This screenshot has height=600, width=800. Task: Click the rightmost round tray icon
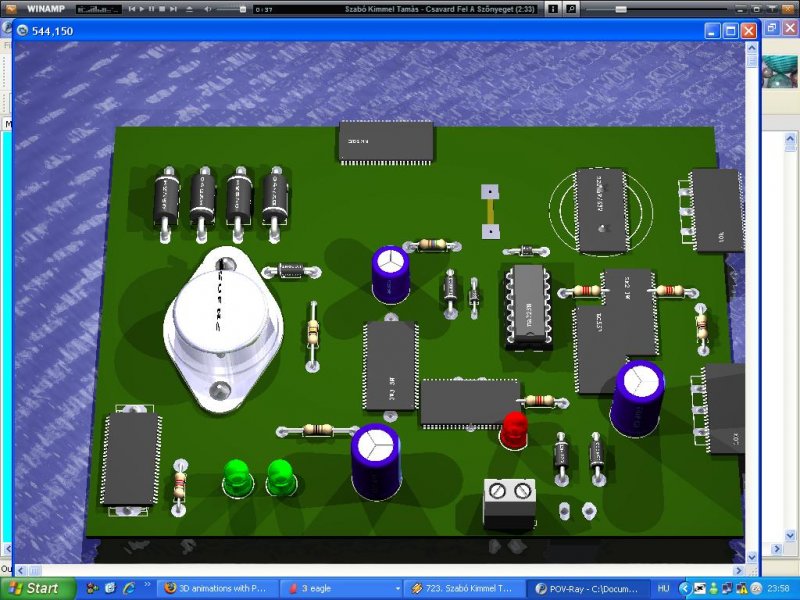(756, 589)
